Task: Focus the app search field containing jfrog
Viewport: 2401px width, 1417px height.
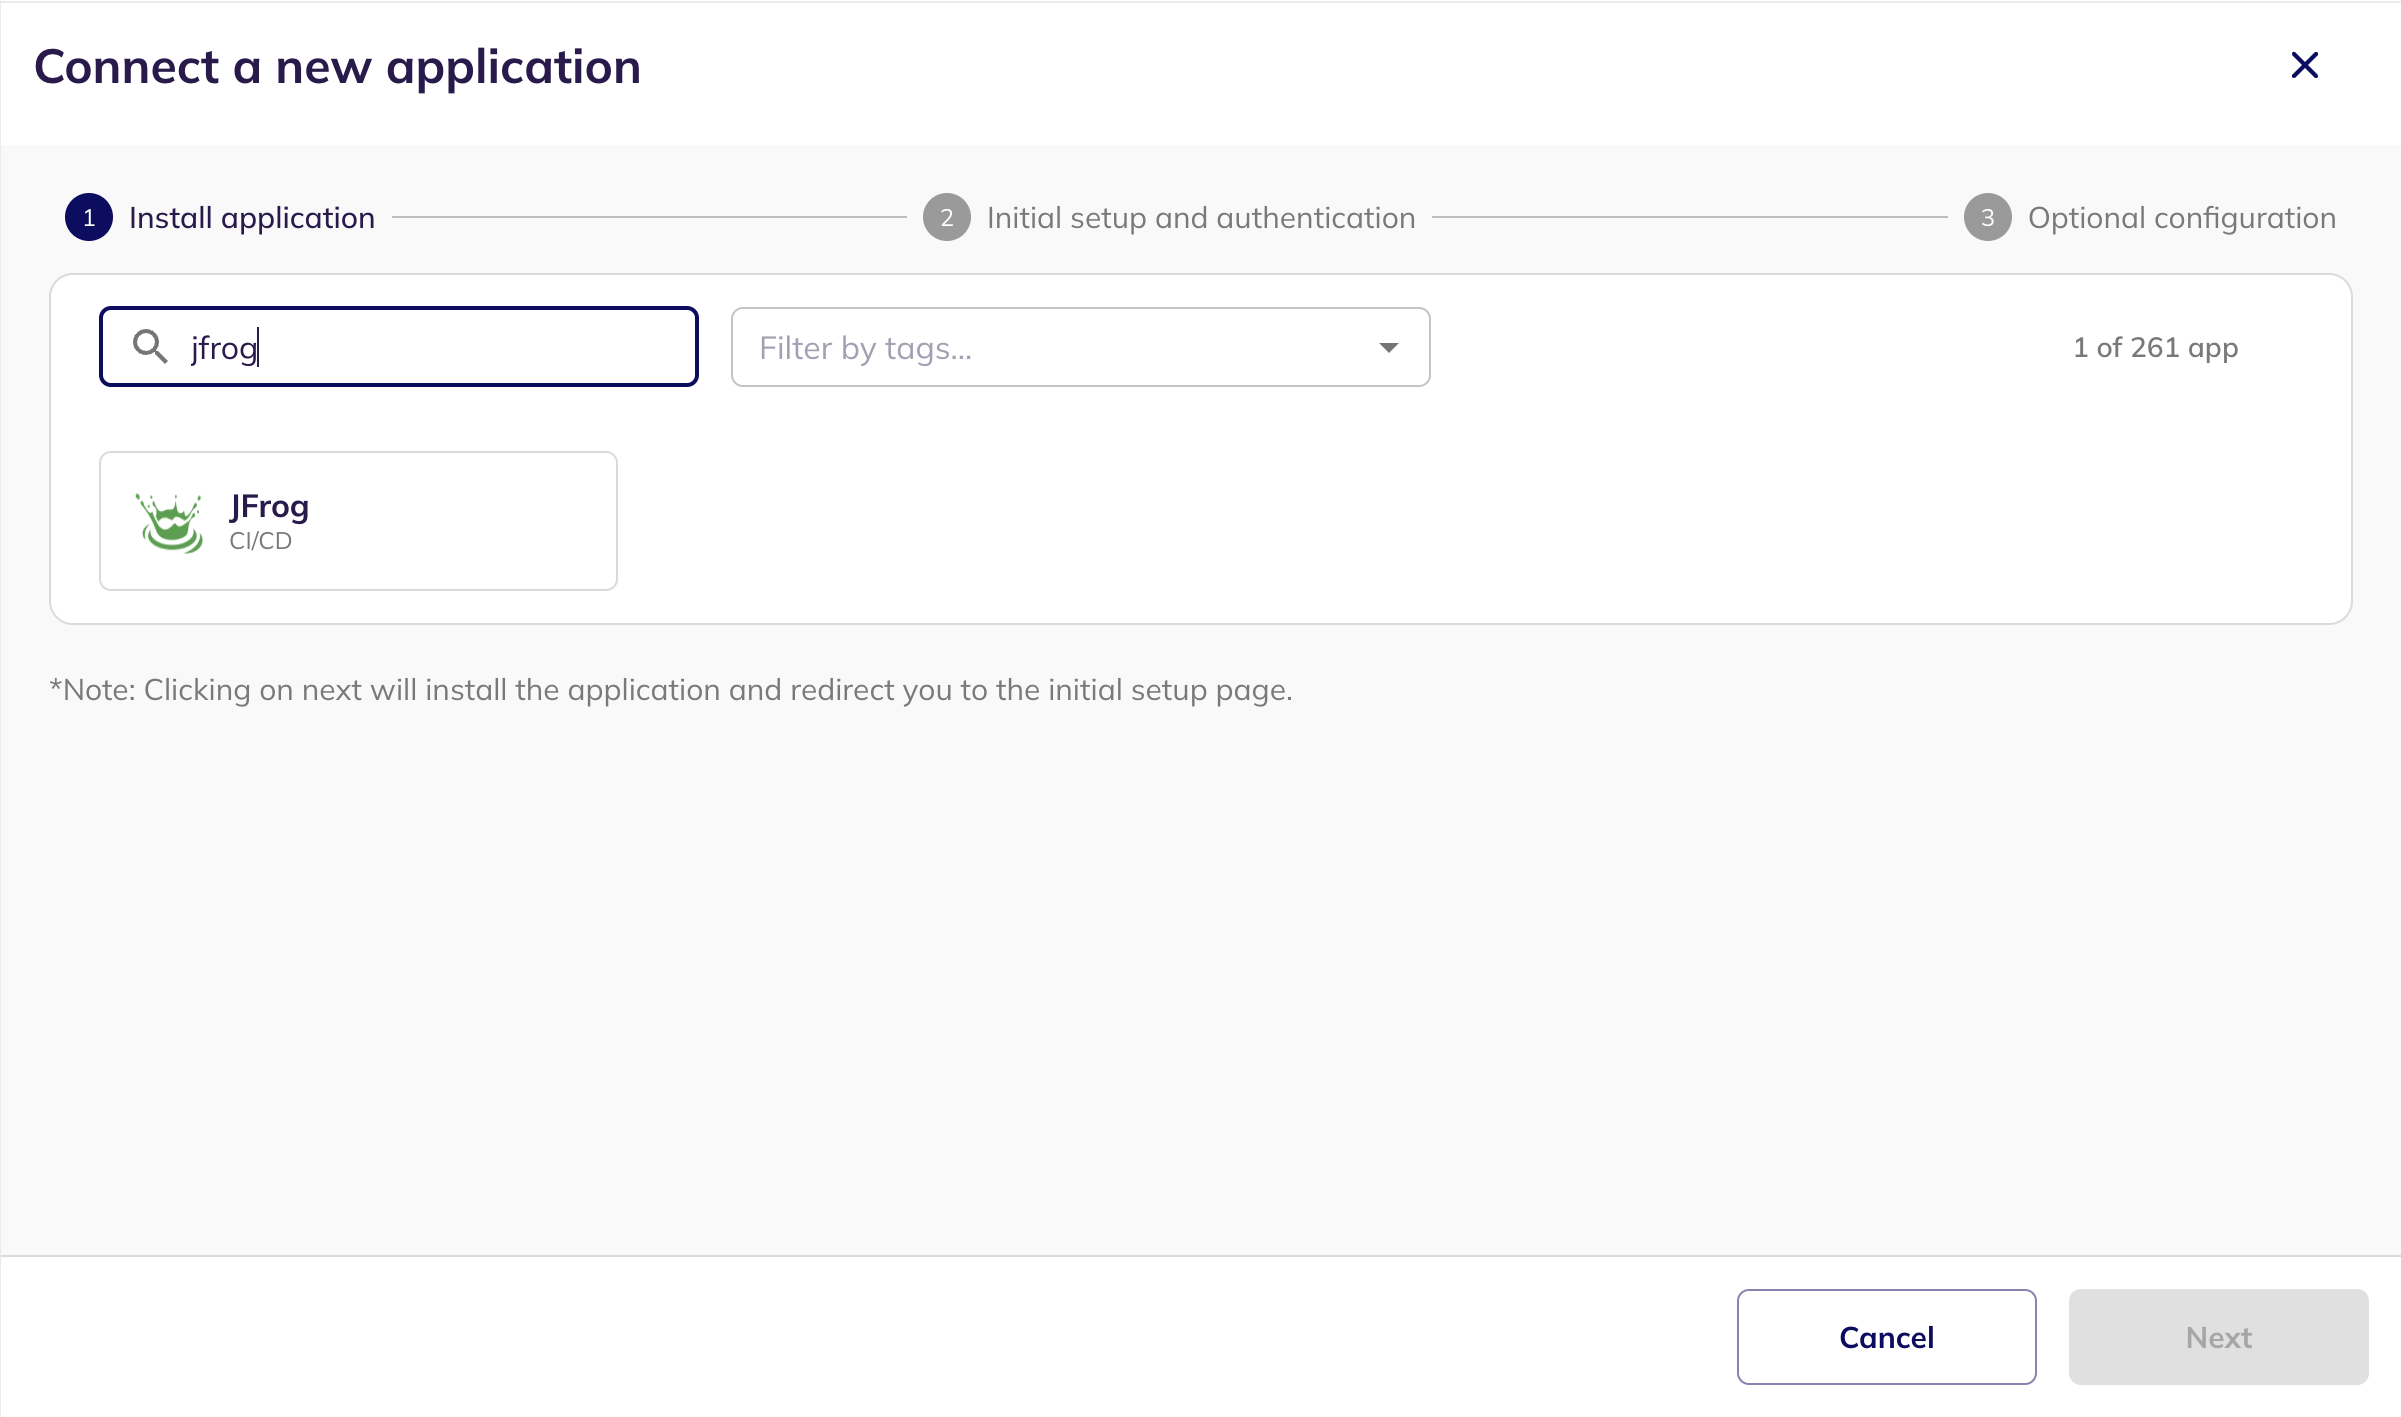Action: click(x=399, y=347)
